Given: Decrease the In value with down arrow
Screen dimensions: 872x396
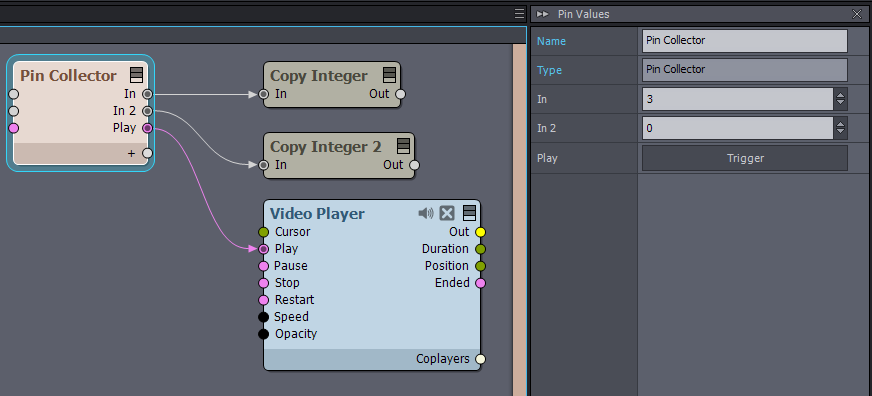Looking at the screenshot, I should point(840,103).
